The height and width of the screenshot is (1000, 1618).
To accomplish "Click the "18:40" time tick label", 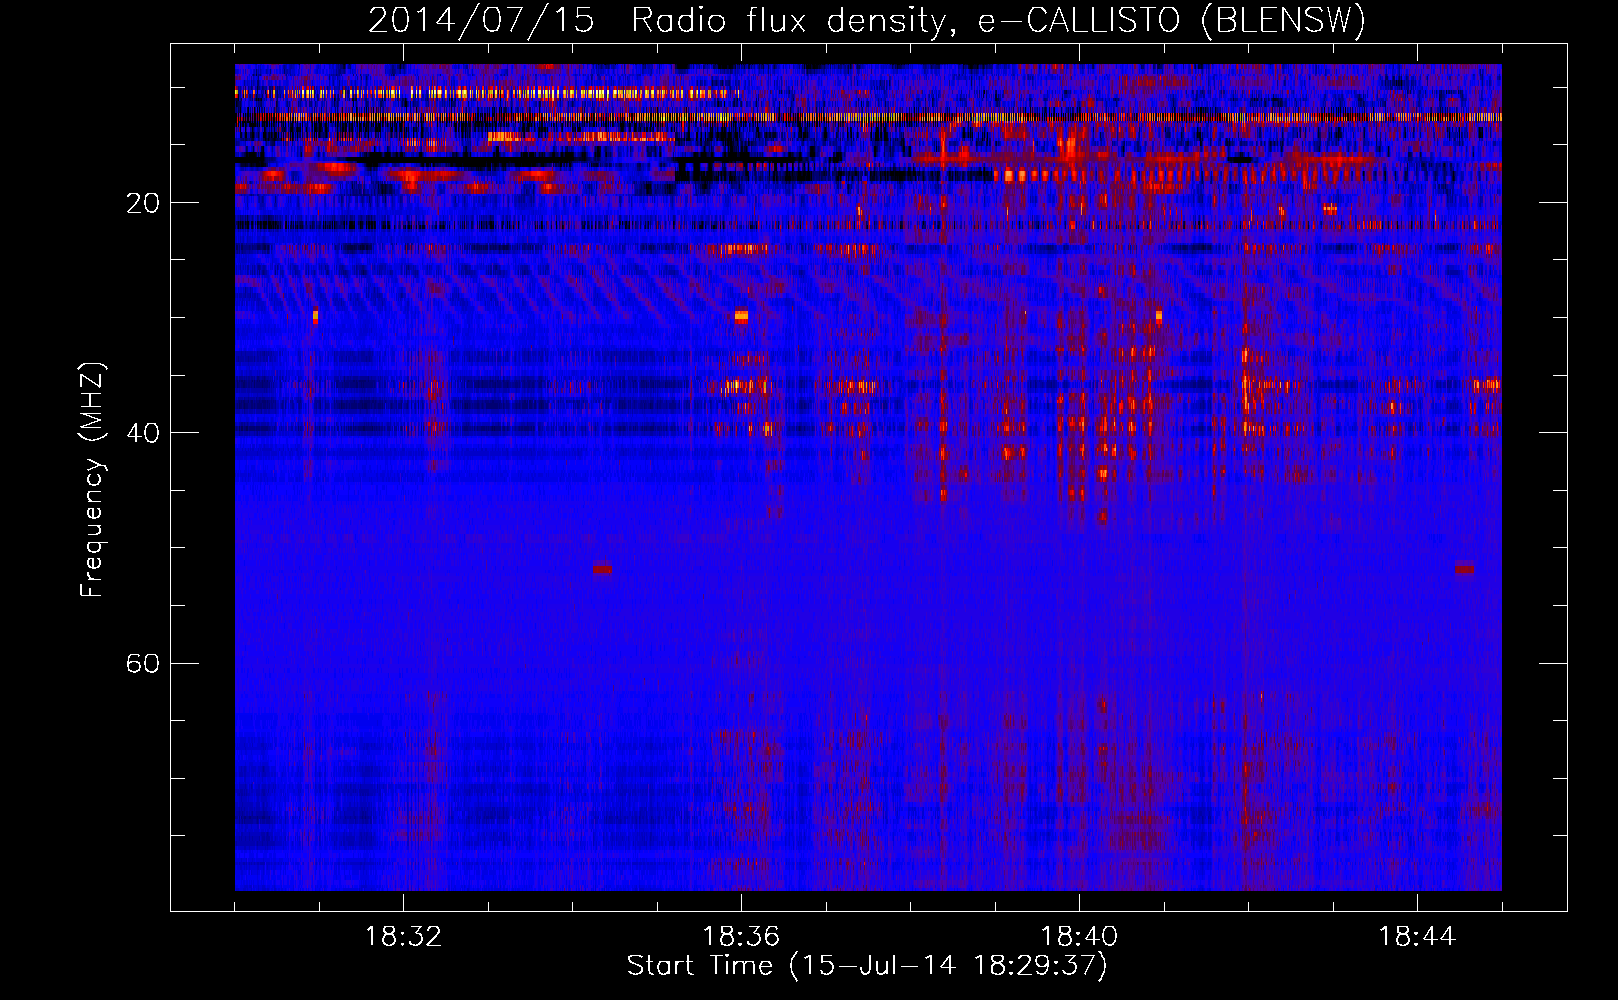I will click(x=1079, y=937).
